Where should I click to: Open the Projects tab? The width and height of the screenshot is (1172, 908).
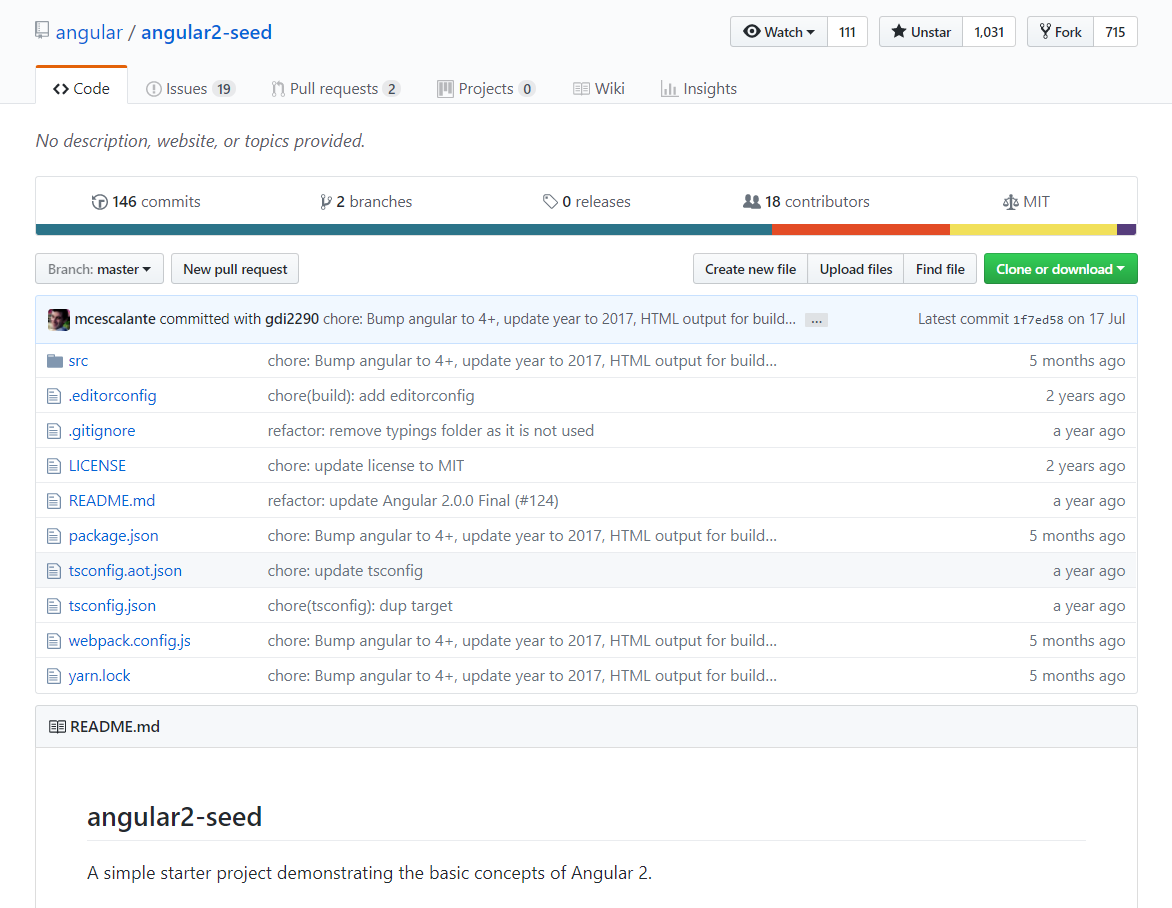486,88
